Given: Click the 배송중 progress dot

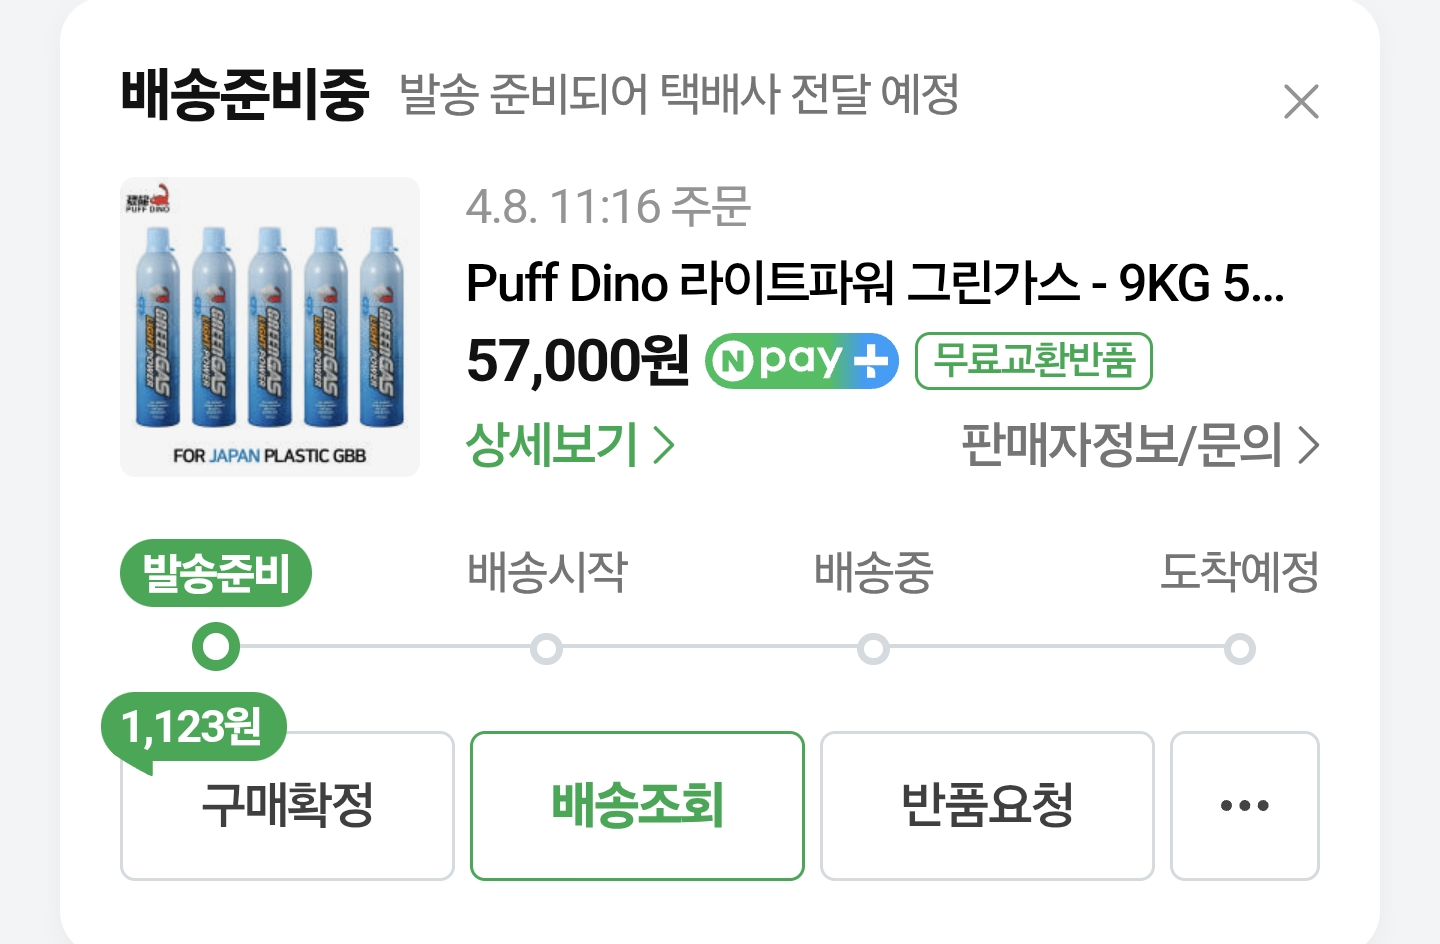Looking at the screenshot, I should pyautogui.click(x=873, y=649).
